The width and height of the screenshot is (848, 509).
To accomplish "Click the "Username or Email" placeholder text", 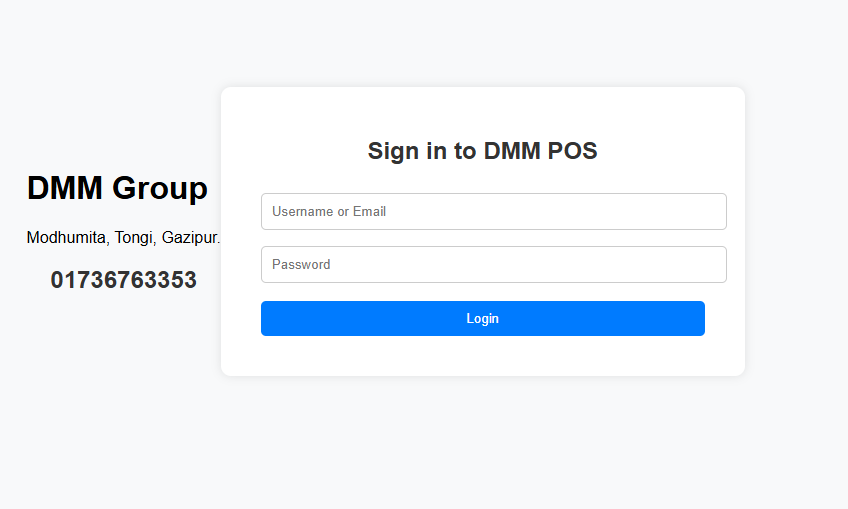I will pos(329,212).
